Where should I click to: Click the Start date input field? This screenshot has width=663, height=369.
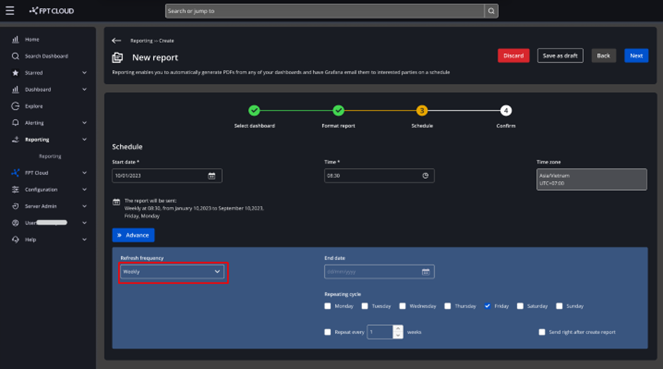click(x=167, y=176)
